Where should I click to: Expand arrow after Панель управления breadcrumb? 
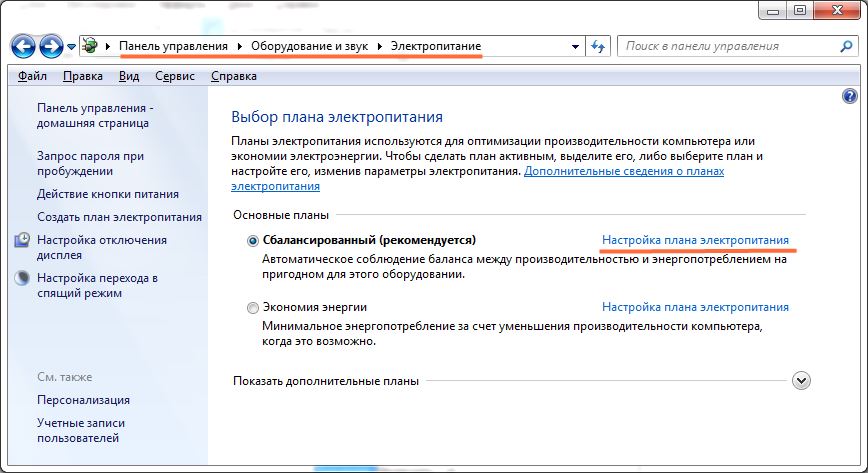240,47
